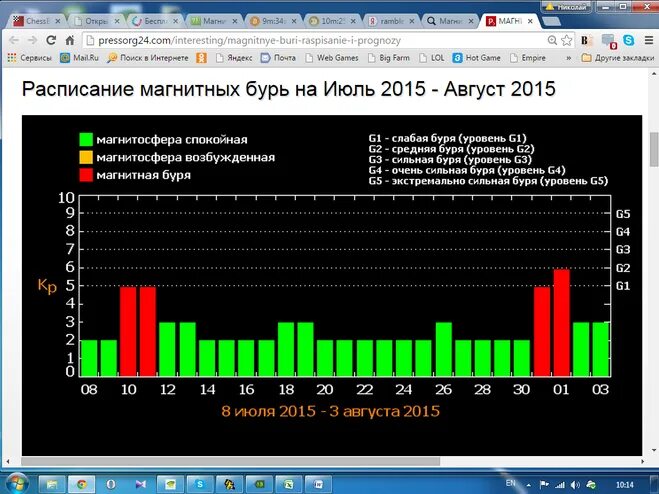659x494 pixels.
Task: Open the red B extension icon
Action: 585,40
